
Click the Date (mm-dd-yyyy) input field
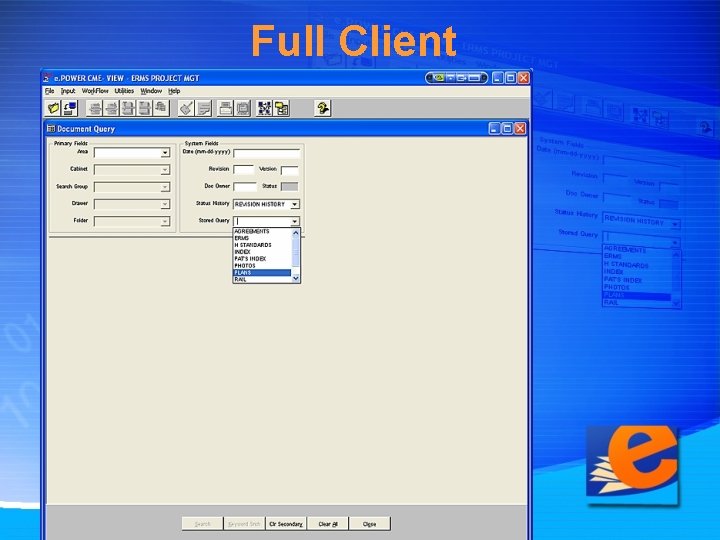(x=267, y=153)
